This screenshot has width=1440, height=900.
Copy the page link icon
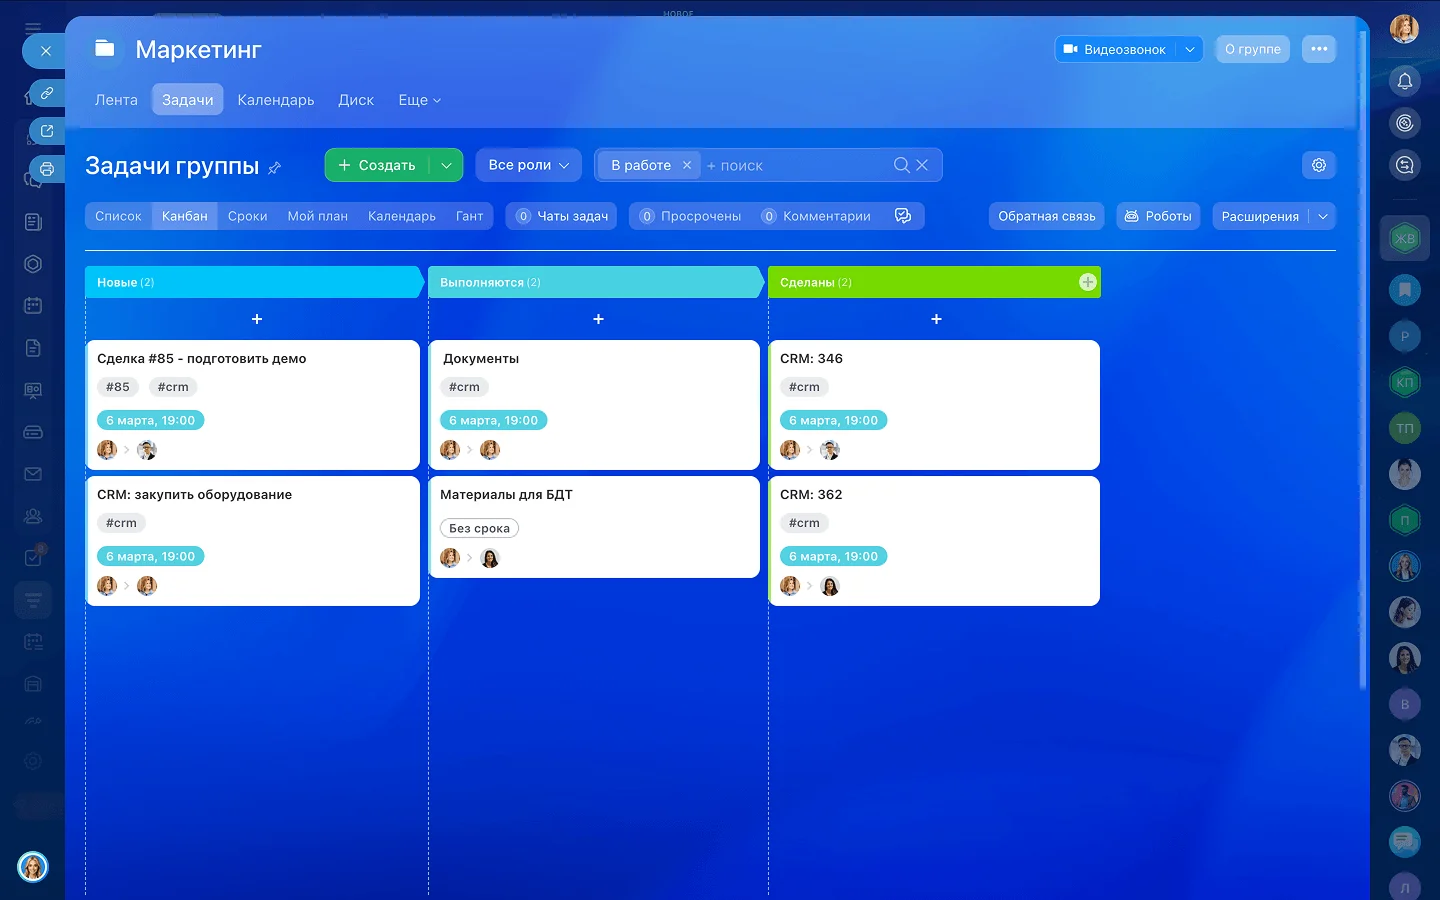[x=46, y=93]
